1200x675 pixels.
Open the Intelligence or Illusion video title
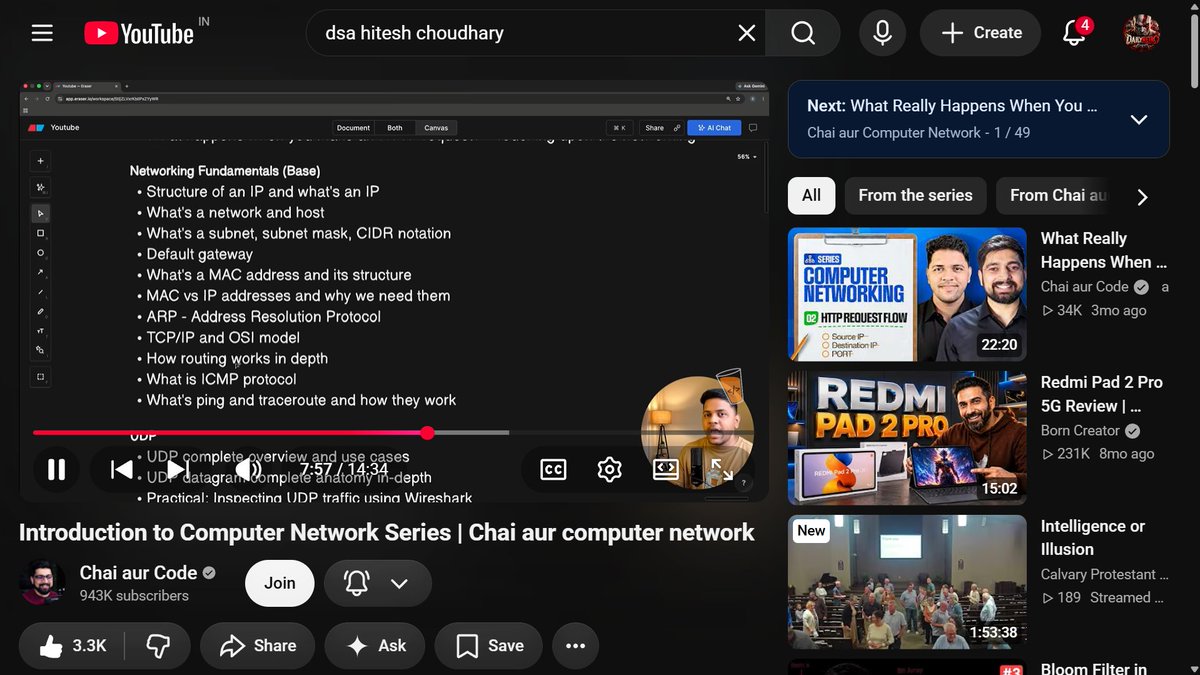point(1092,537)
